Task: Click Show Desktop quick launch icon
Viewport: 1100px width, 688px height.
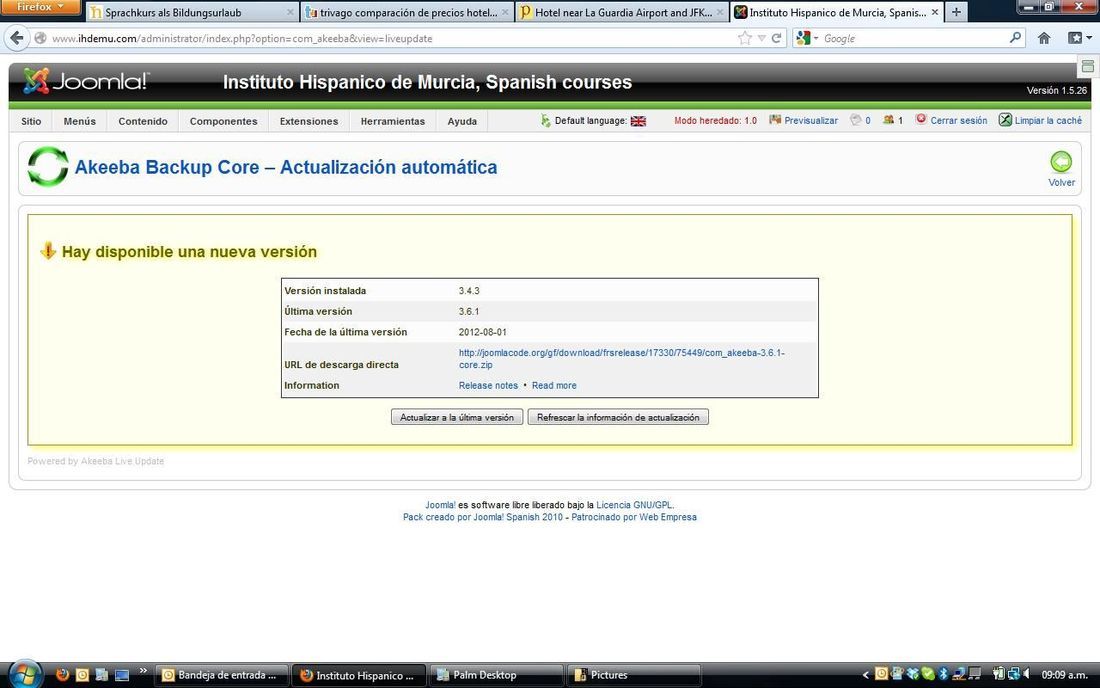Action: (x=122, y=675)
